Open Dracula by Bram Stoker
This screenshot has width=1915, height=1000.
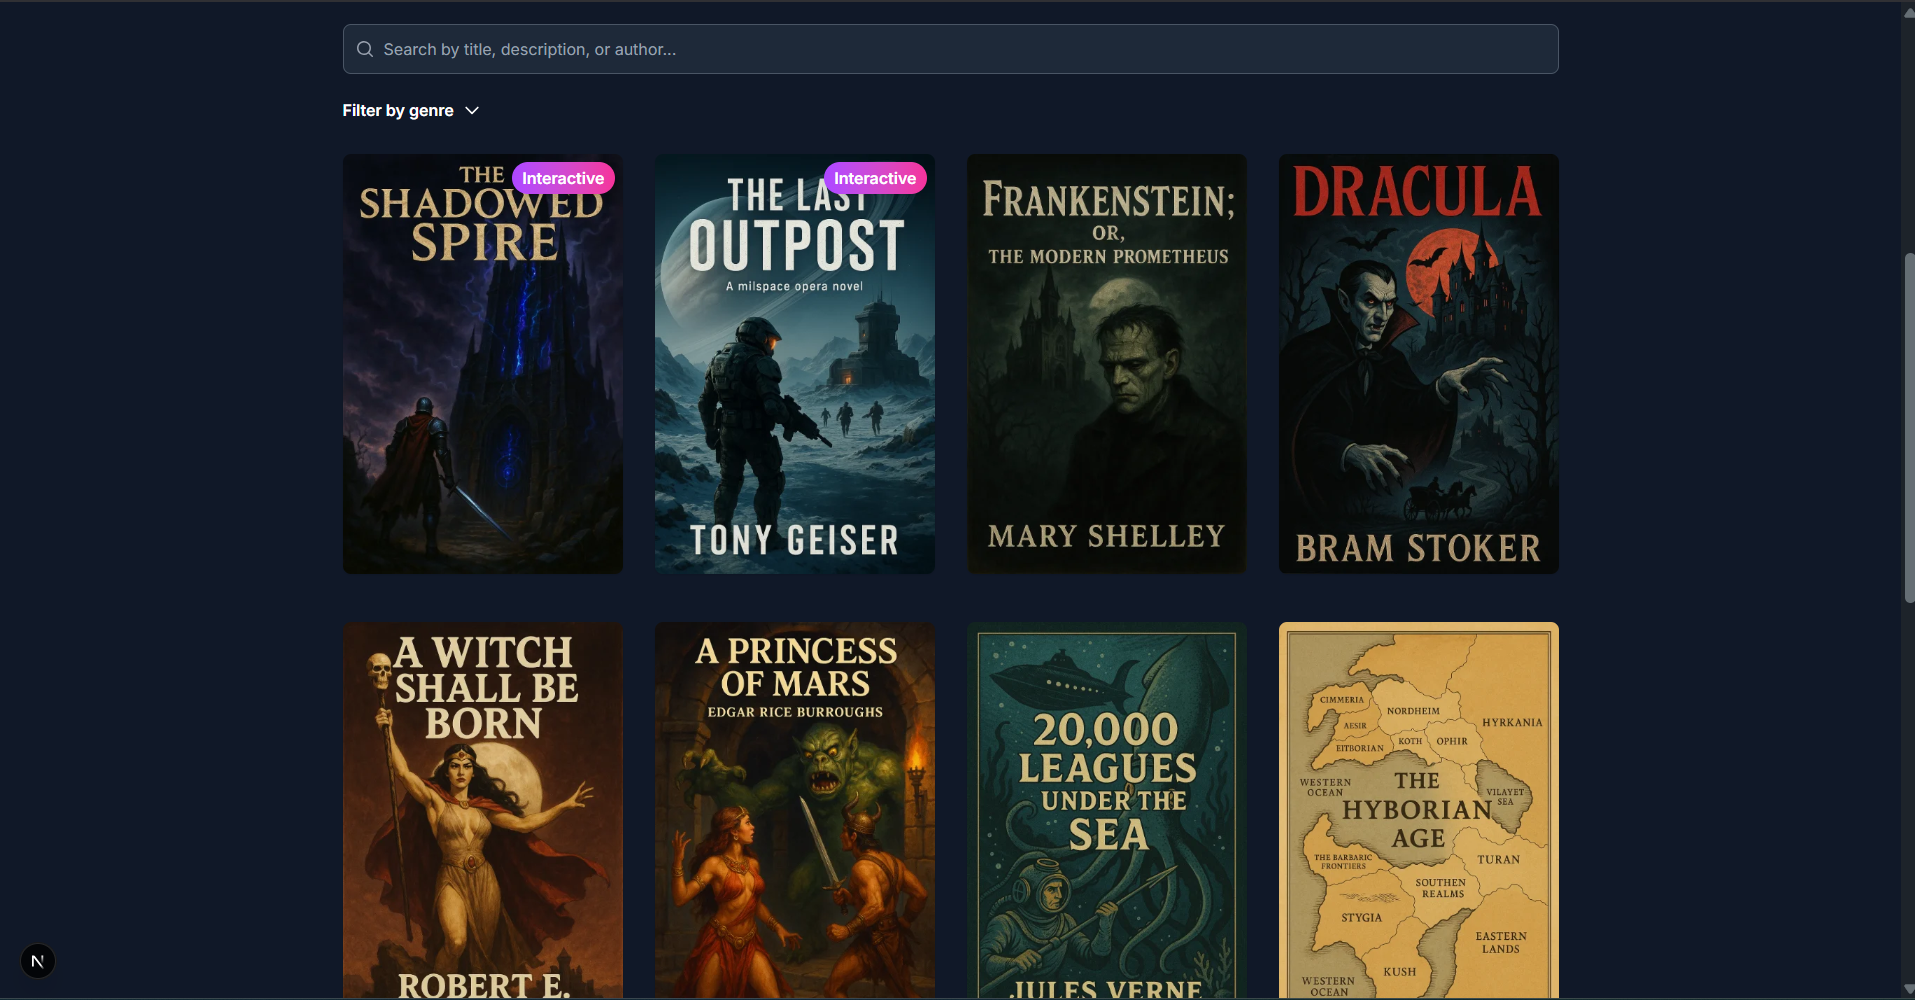[1417, 363]
